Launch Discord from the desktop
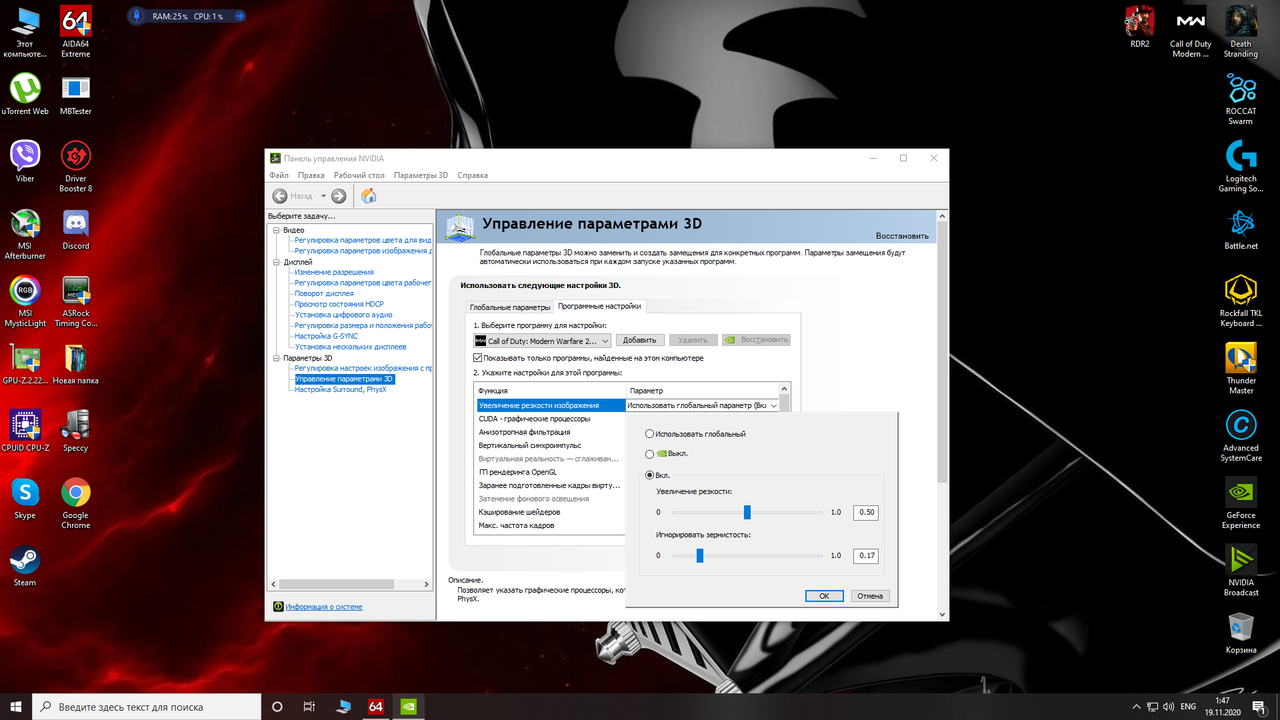Screen dimensions: 1280x720 75,228
